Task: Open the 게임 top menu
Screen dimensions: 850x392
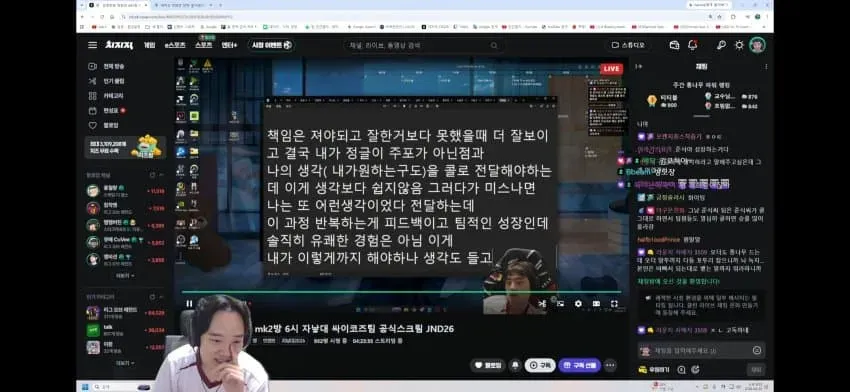Action: [150, 45]
